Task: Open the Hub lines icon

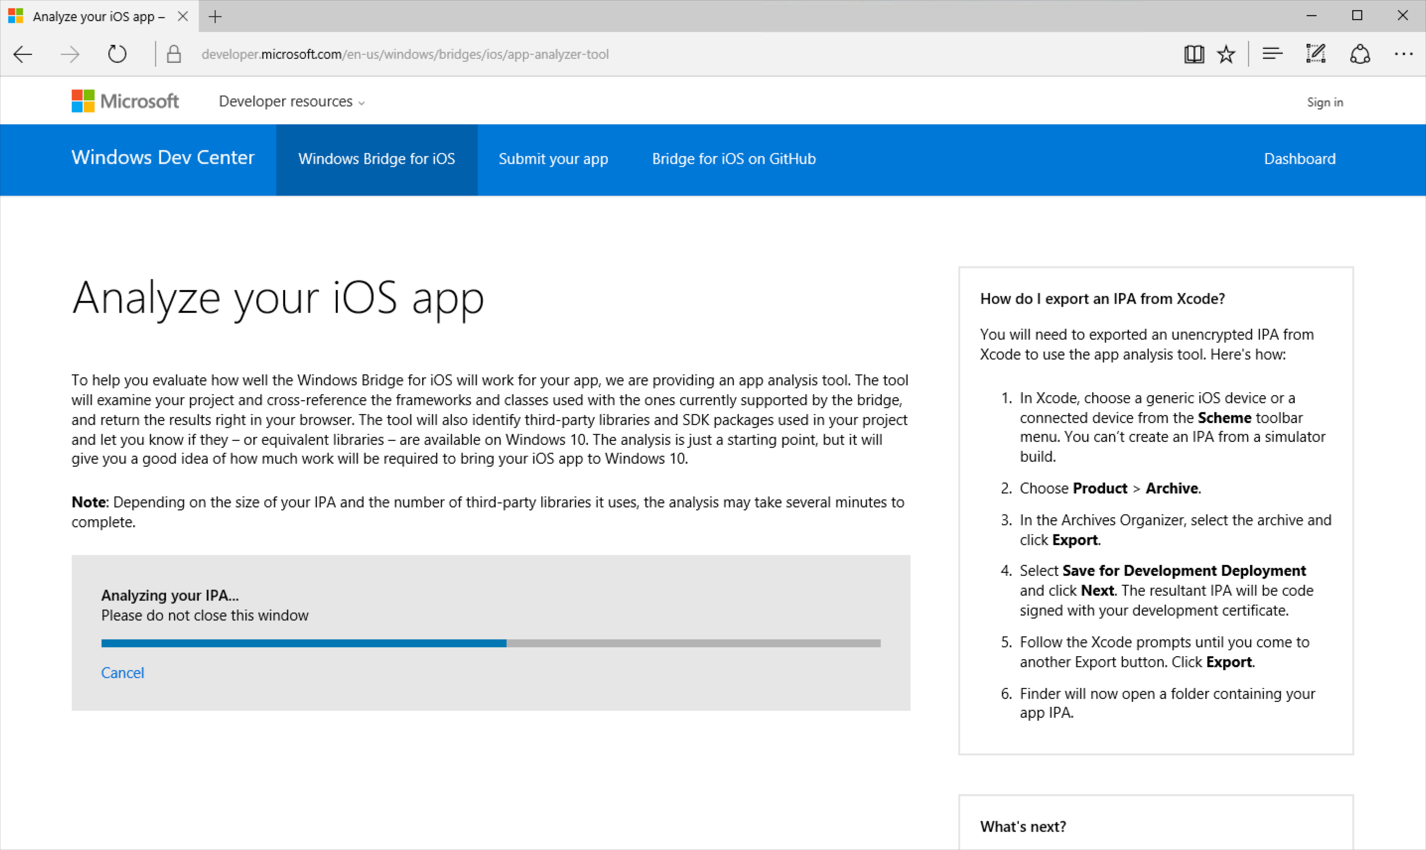Action: [x=1272, y=54]
